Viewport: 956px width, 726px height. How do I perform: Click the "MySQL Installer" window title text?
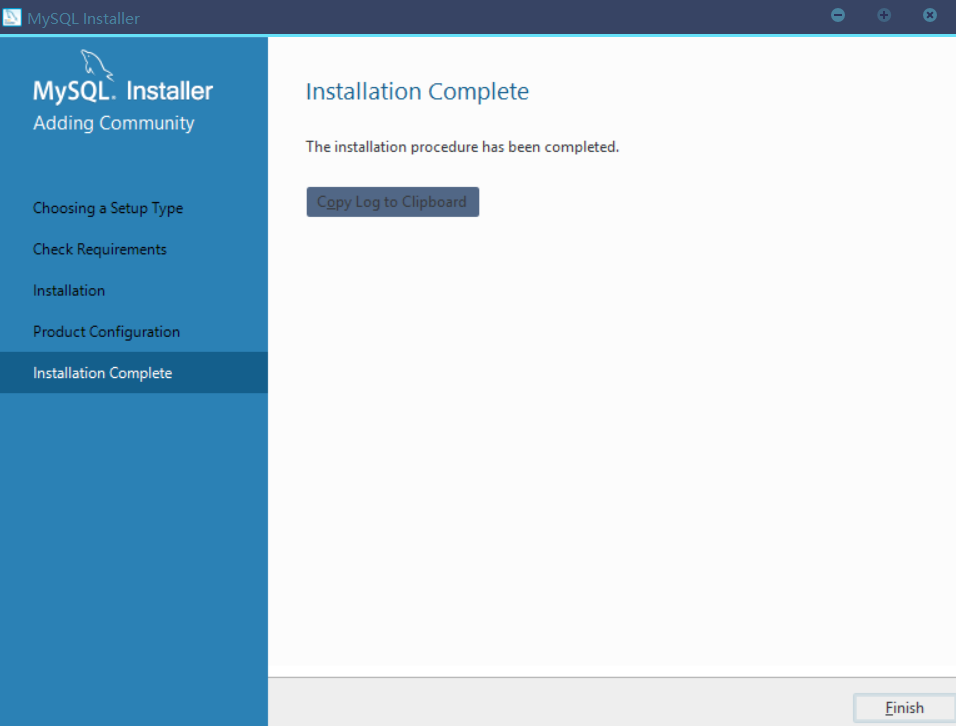point(83,18)
